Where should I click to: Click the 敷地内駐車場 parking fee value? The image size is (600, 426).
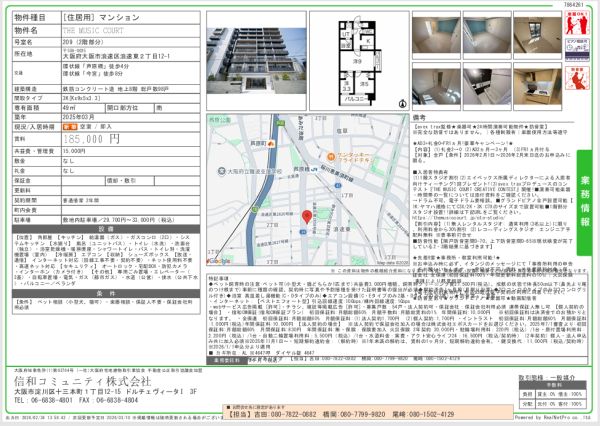click(x=119, y=220)
